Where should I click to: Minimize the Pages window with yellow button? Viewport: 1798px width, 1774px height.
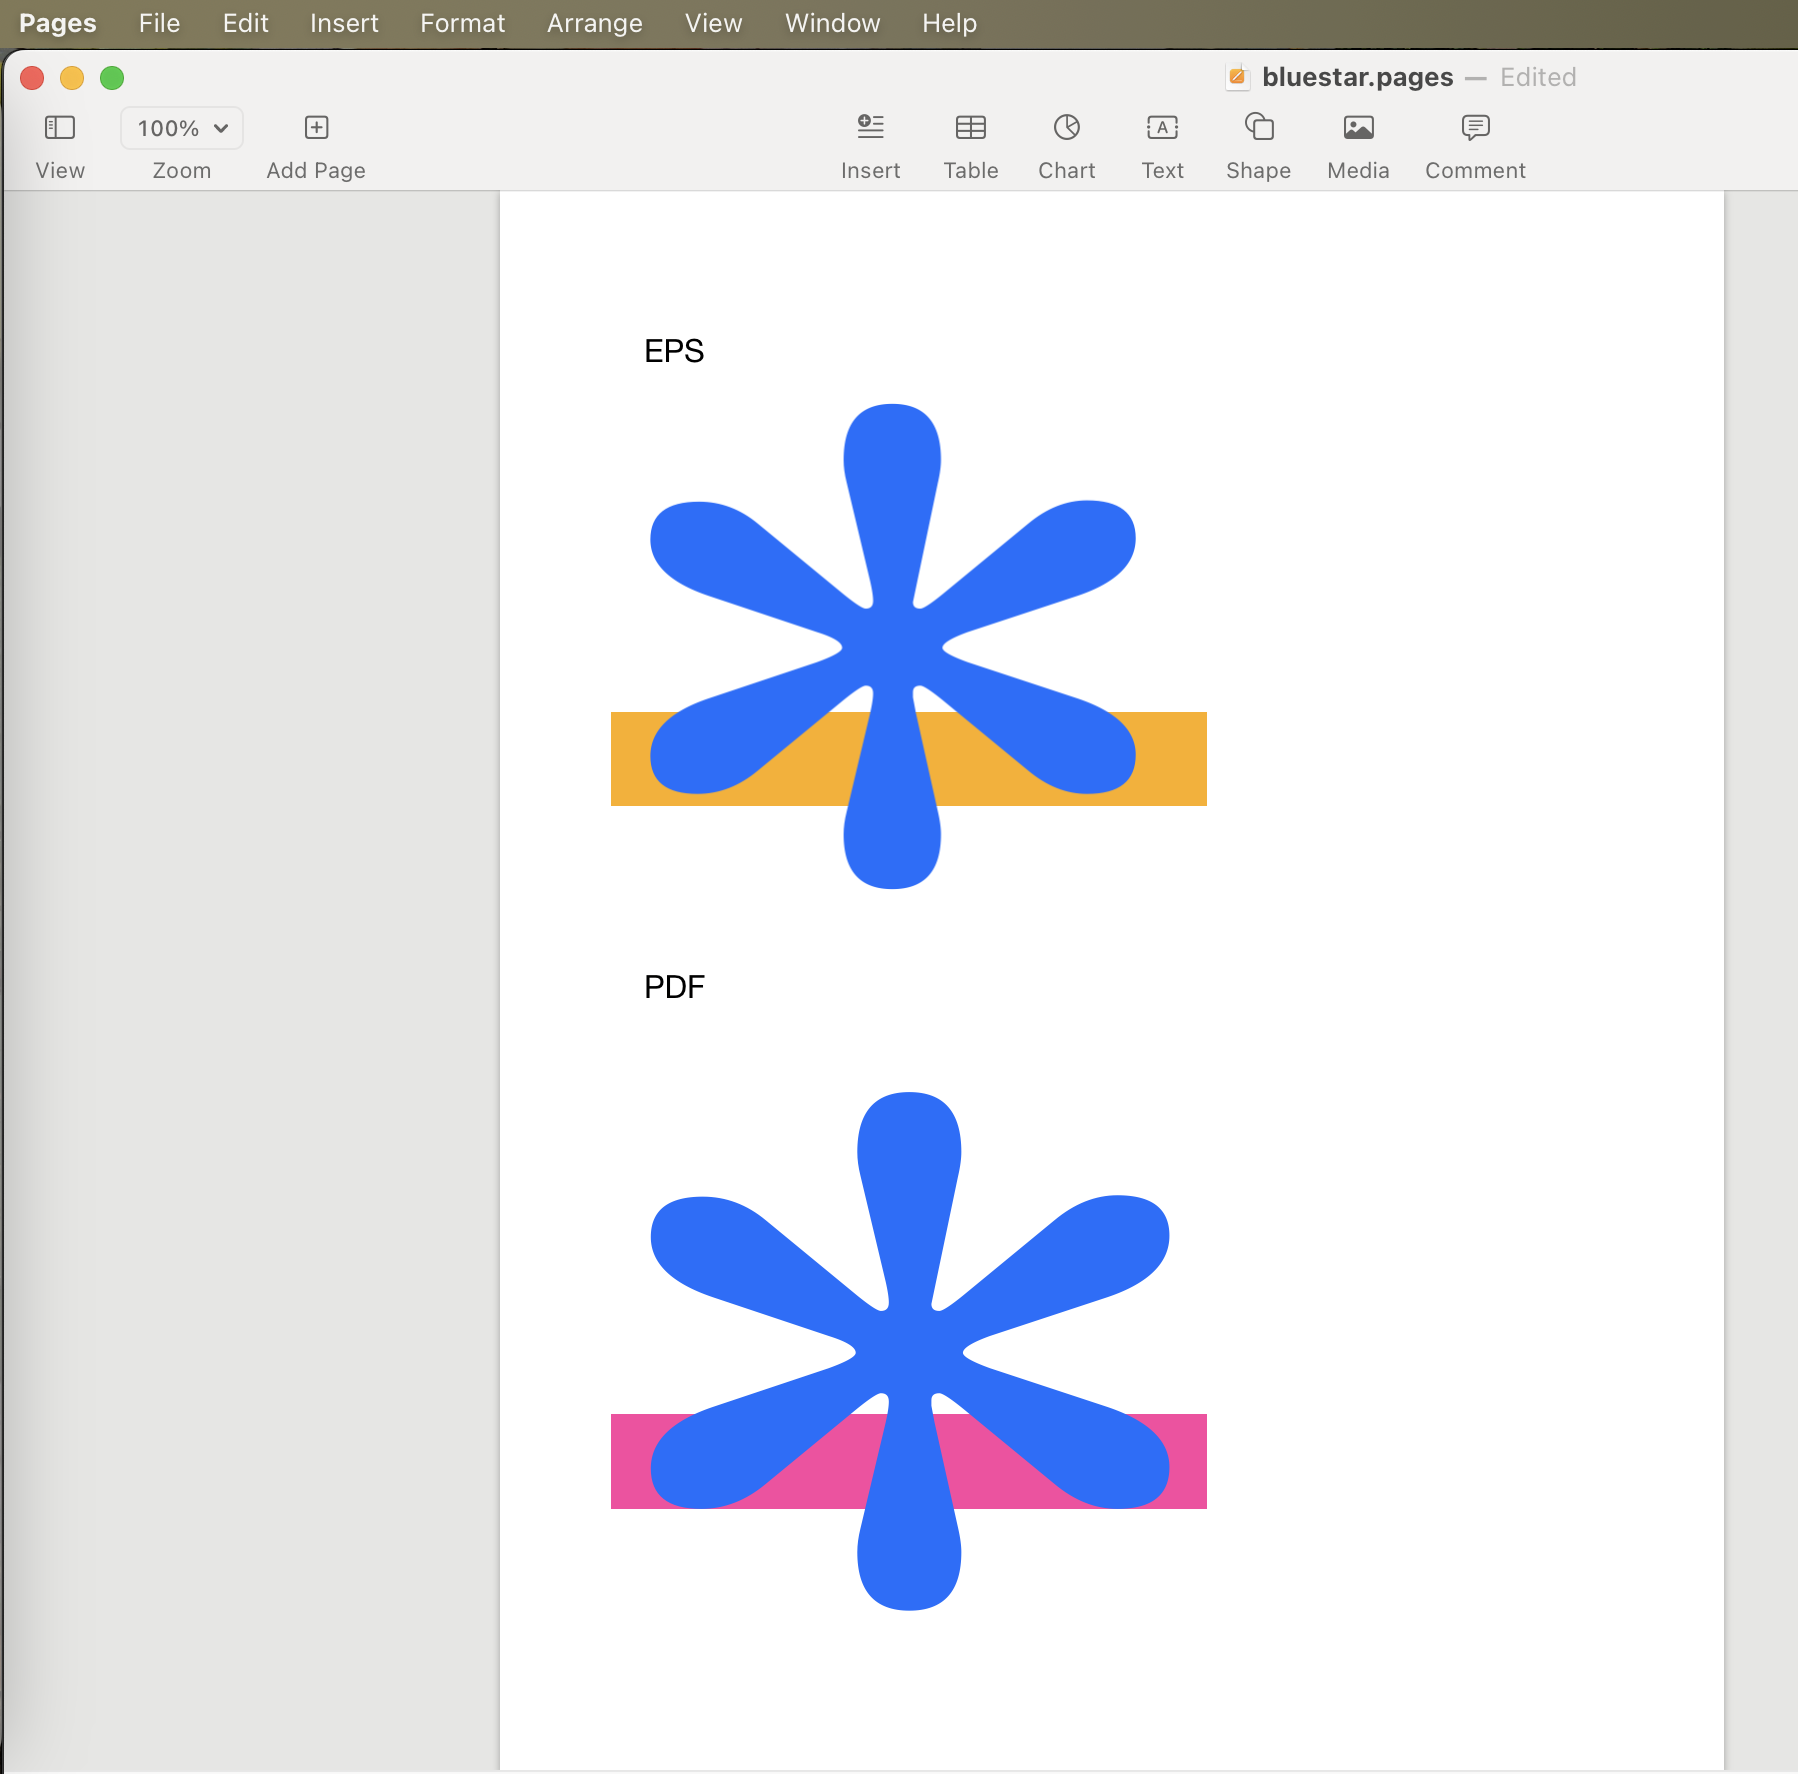pos(72,78)
